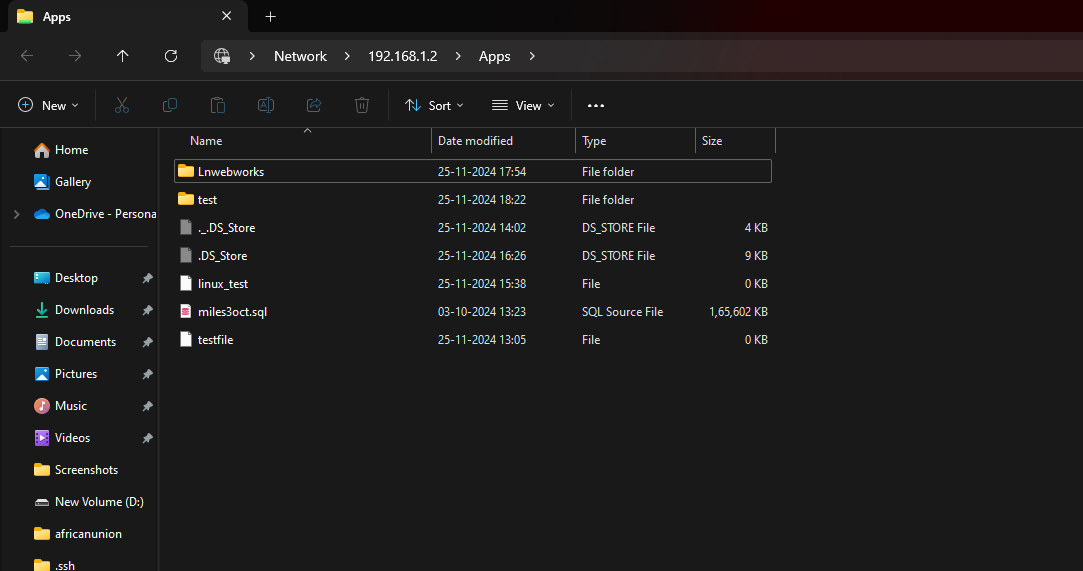Viewport: 1083px width, 571px height.
Task: Open the New item dropdown
Action: click(48, 105)
